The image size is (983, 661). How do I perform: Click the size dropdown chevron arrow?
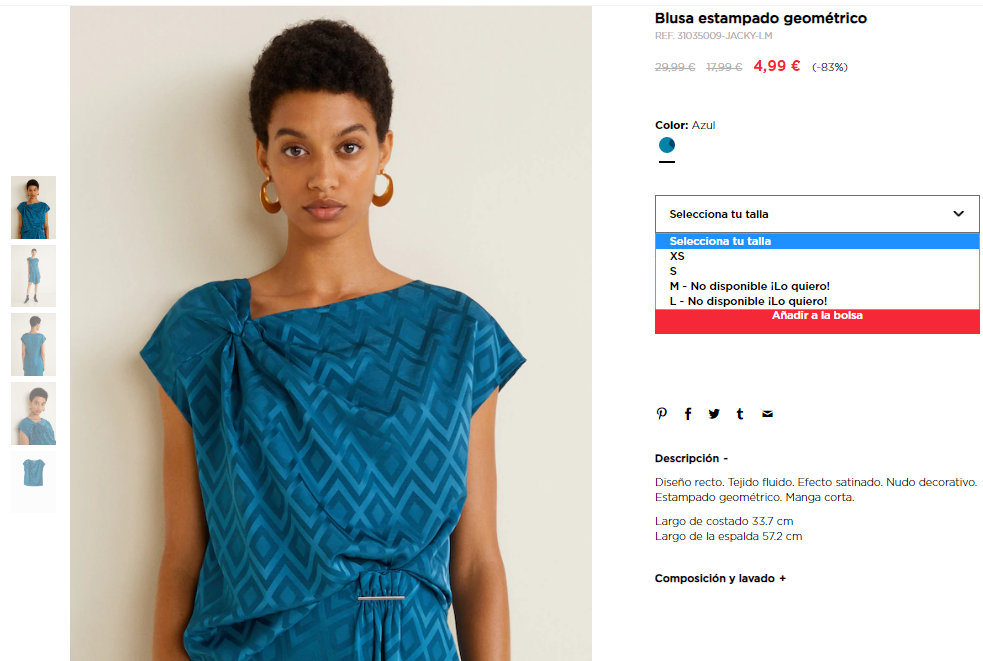(959, 214)
